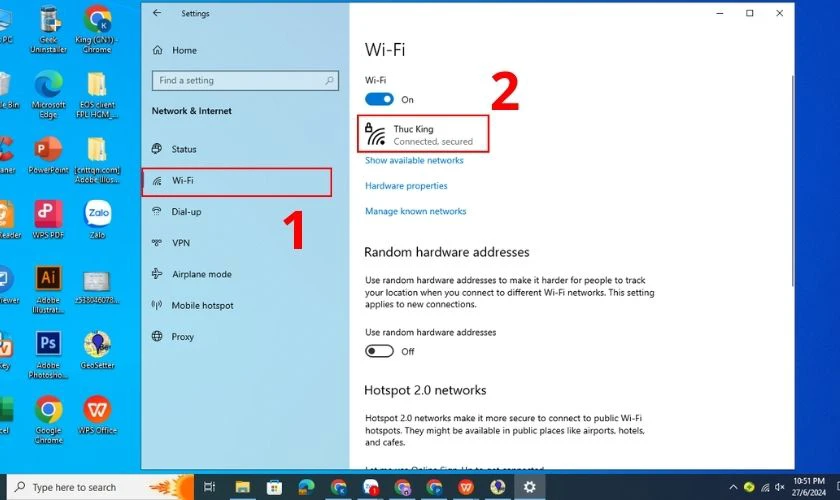Screen dimensions: 840x500
Task: Open Manage known networks link
Action: [416, 211]
